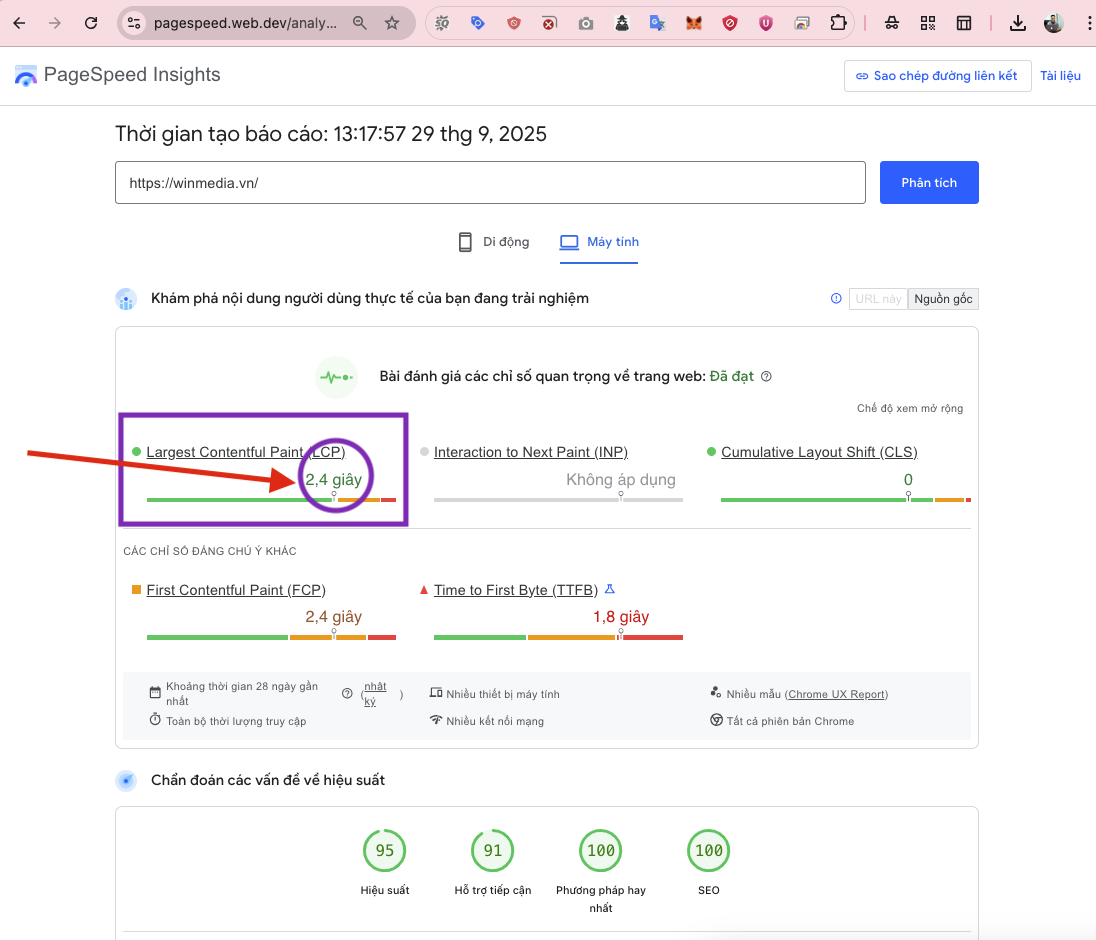Bookmark this page with the star icon
Image resolution: width=1096 pixels, height=940 pixels.
point(392,23)
